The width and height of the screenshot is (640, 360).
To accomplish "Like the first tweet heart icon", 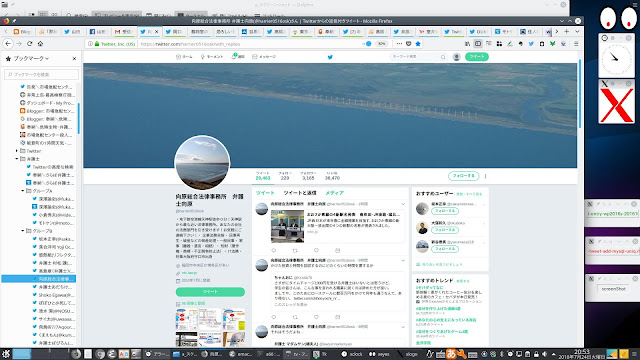I will 316,250.
